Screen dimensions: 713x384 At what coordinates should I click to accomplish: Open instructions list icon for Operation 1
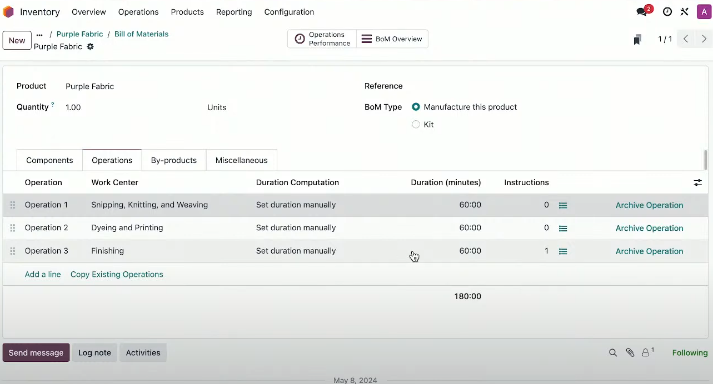pos(563,205)
